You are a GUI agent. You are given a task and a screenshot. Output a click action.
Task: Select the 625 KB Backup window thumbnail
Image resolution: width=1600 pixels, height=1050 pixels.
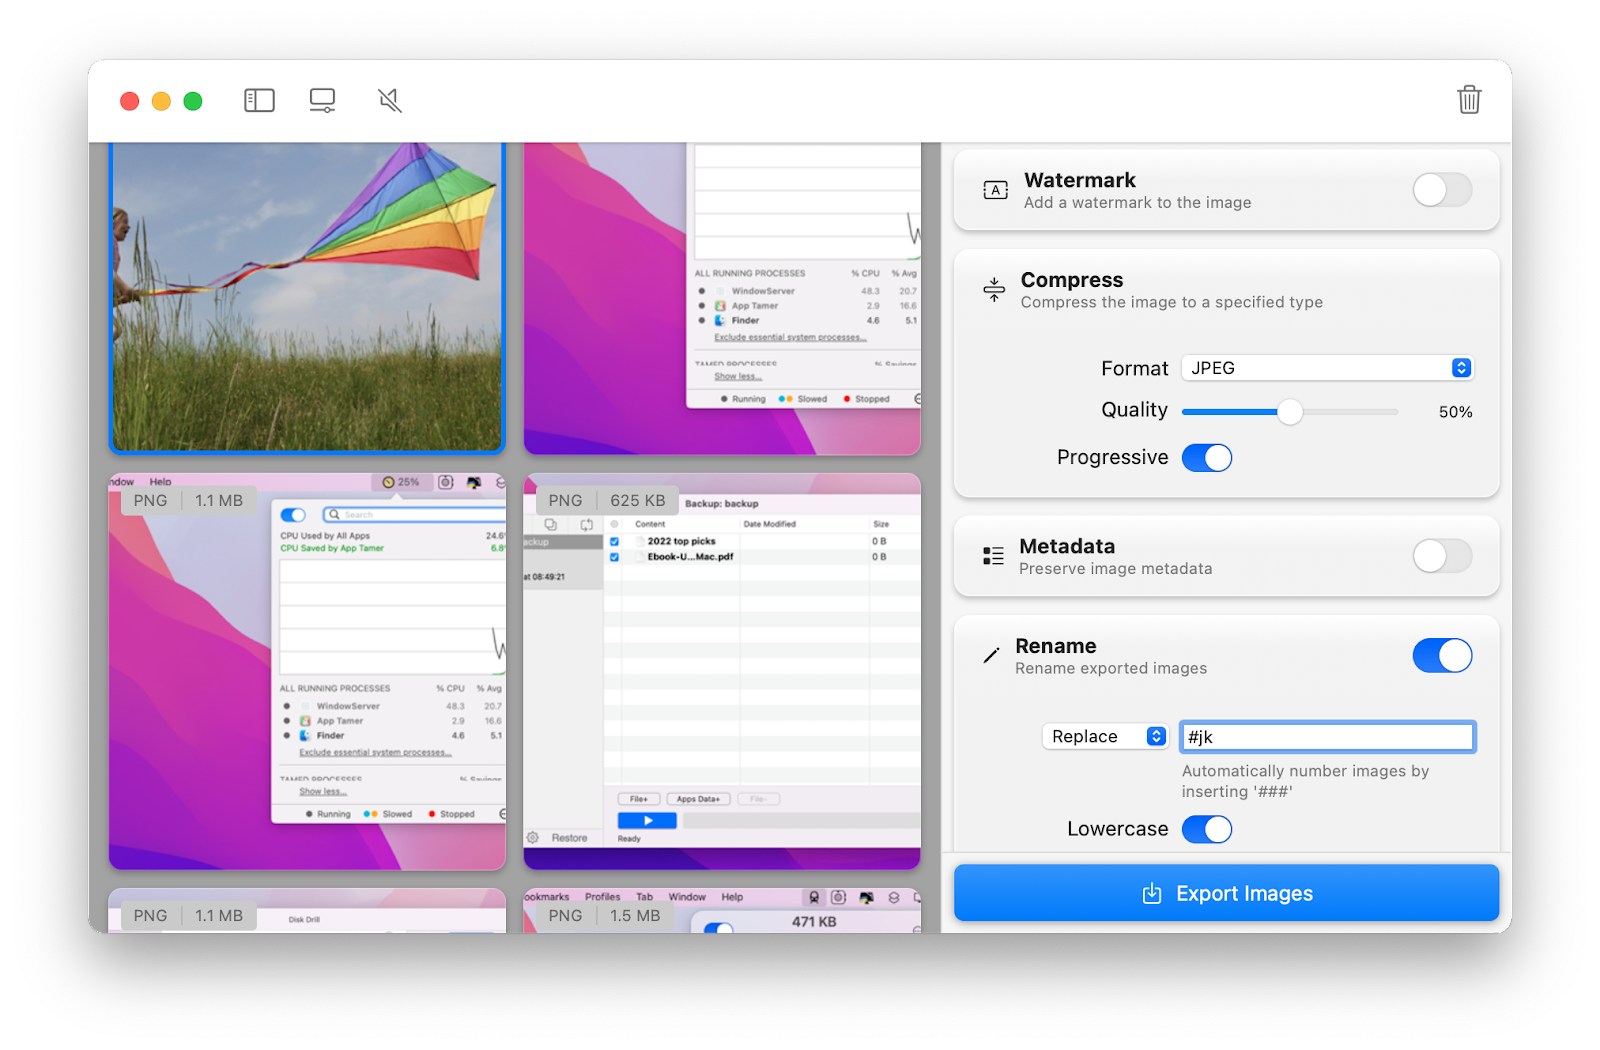[722, 671]
